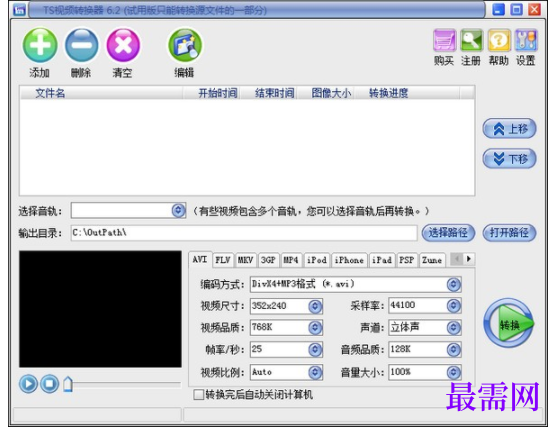The height and width of the screenshot is (428, 558).
Task: Open the audio channel 立体声 dropdown
Action: pos(453,328)
